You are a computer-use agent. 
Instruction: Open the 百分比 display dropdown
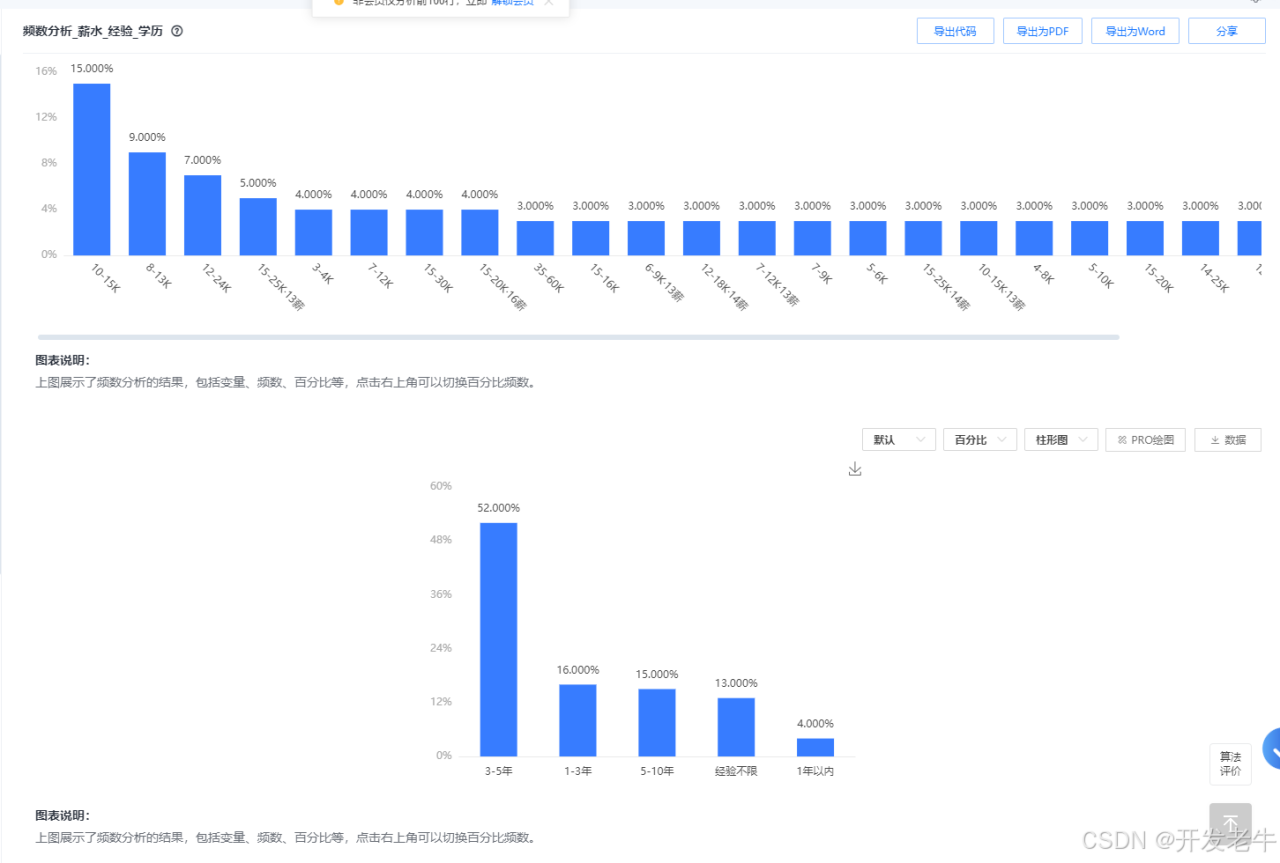[979, 440]
